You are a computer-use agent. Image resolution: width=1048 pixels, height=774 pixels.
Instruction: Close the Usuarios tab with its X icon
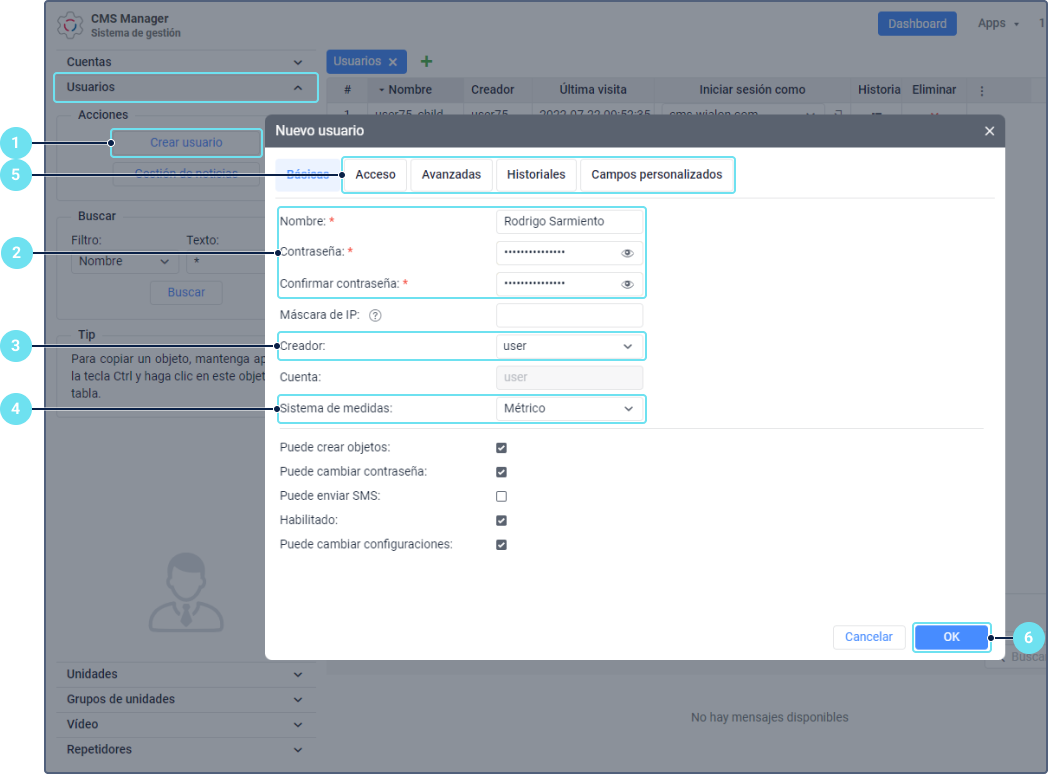coord(393,62)
